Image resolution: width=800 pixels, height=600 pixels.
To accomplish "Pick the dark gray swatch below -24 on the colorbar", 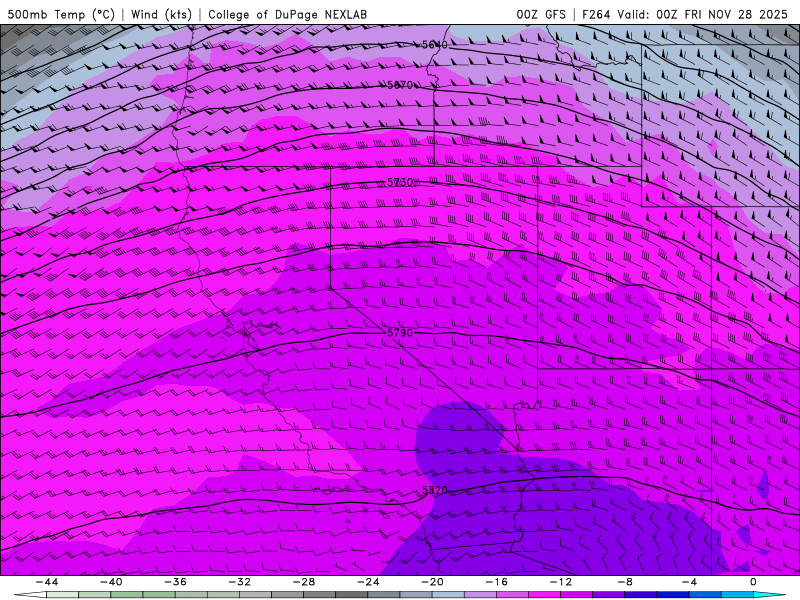I will 352,595.
